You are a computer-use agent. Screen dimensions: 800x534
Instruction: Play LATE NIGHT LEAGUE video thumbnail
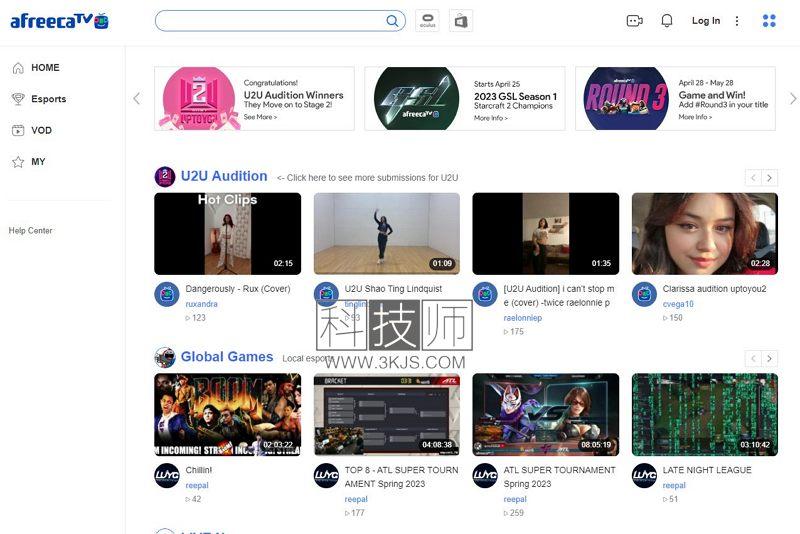705,415
